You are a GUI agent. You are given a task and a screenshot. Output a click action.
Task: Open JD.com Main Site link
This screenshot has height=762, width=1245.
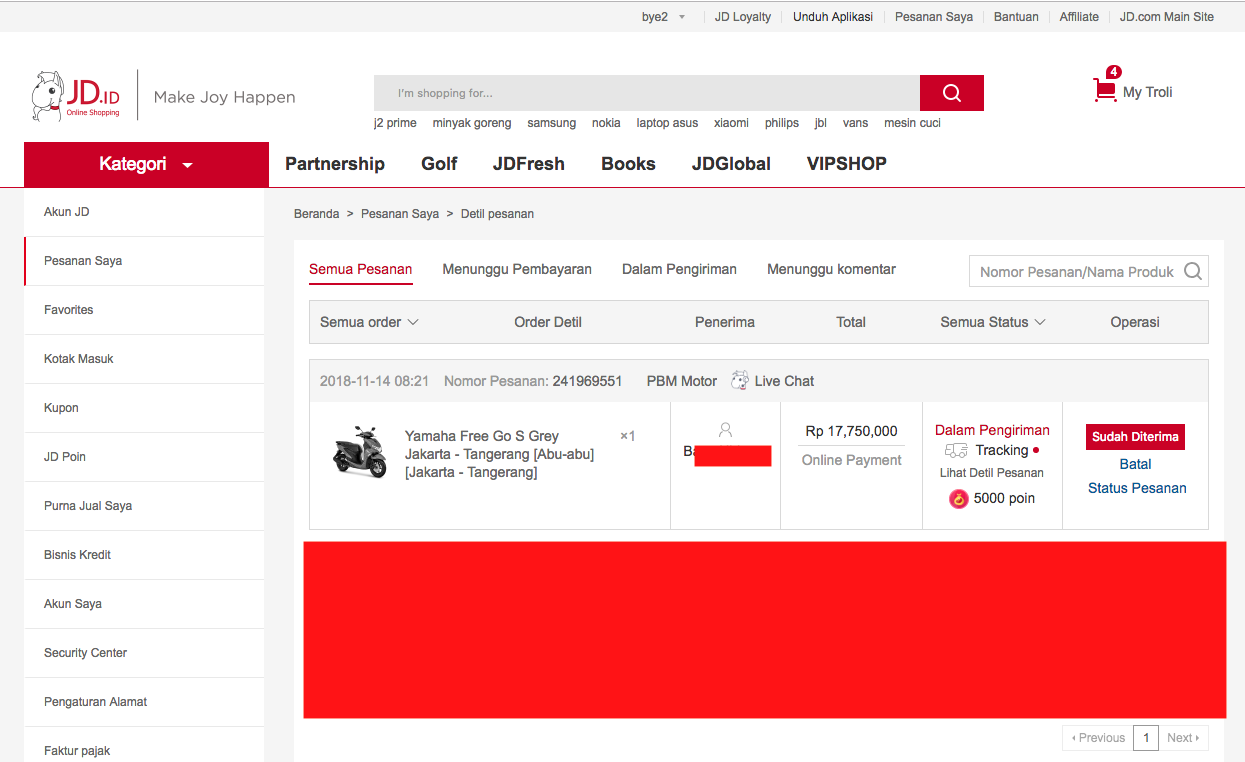pos(1167,17)
